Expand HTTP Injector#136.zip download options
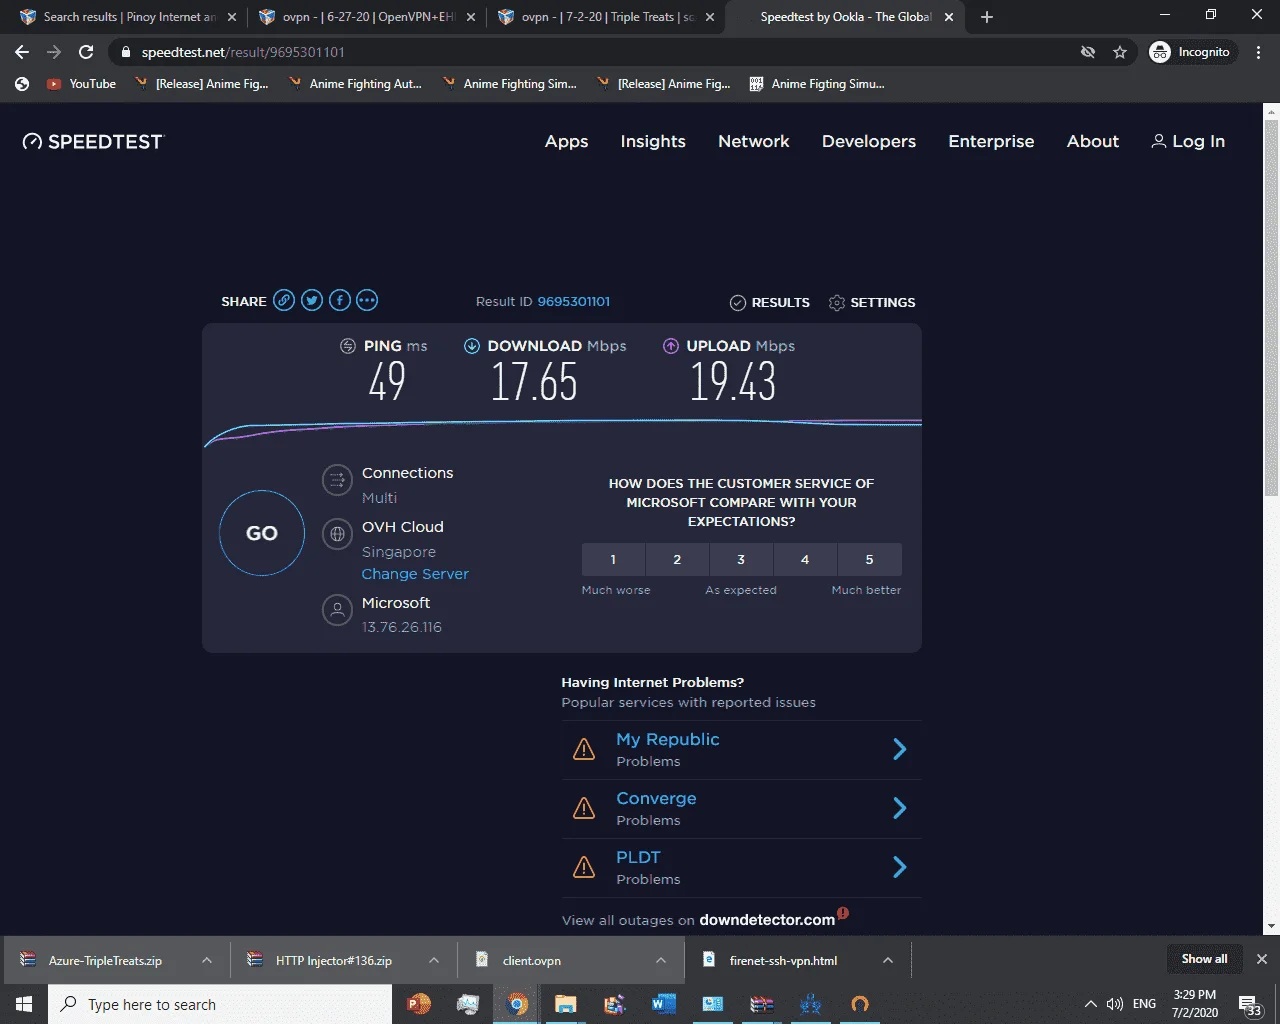Screen dimensions: 1280x1024 click(434, 960)
